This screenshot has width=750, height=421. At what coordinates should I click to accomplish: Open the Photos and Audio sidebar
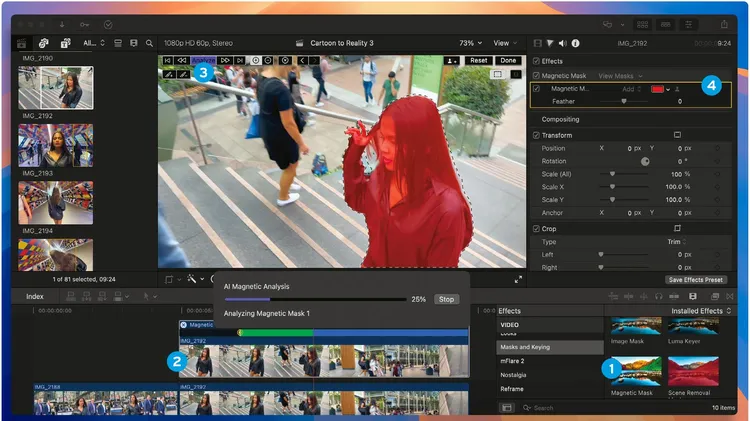coord(44,43)
